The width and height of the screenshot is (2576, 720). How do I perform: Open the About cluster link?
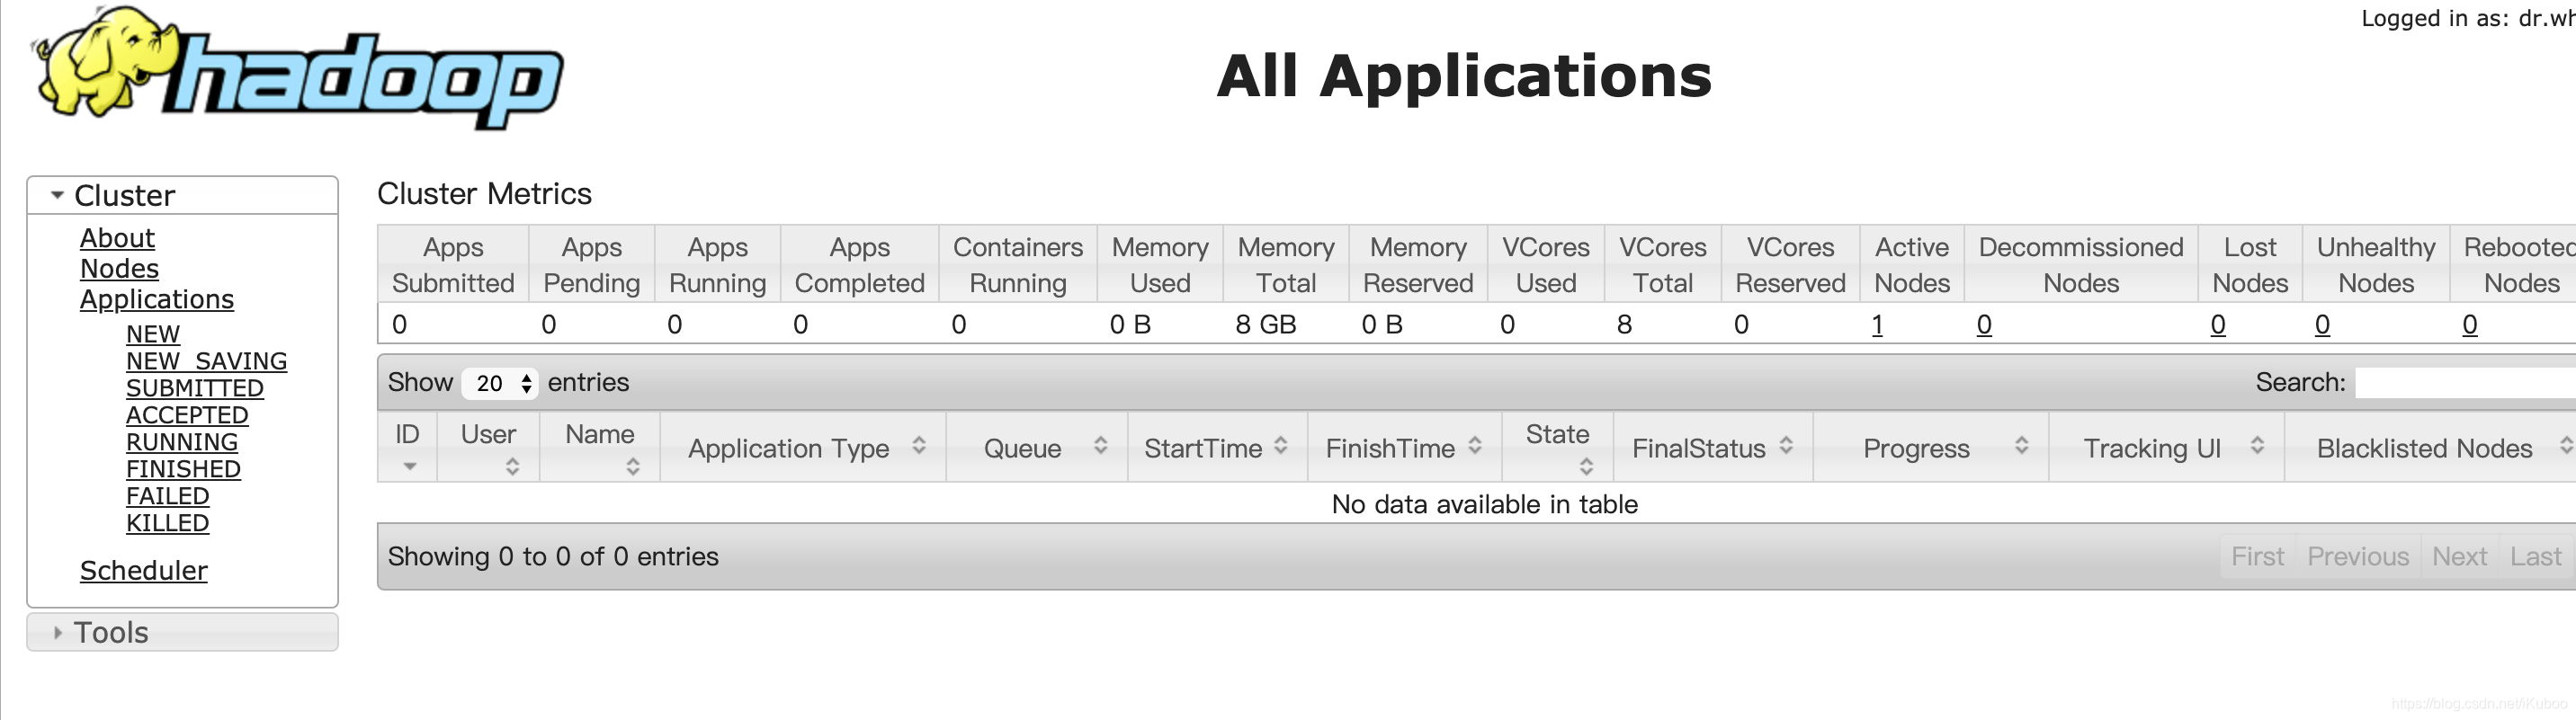tap(117, 238)
